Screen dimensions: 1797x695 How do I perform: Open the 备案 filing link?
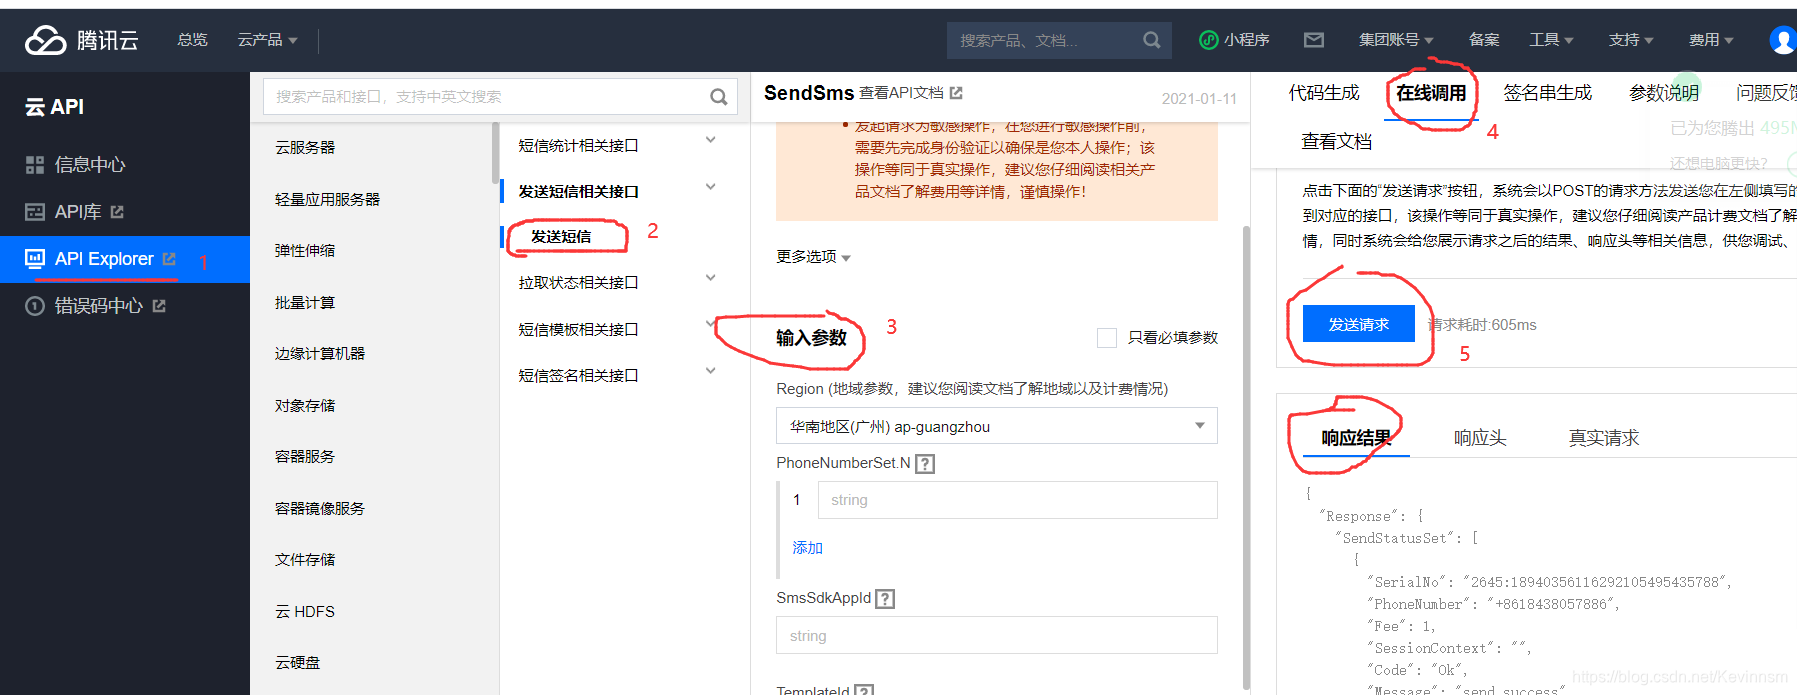click(x=1484, y=40)
